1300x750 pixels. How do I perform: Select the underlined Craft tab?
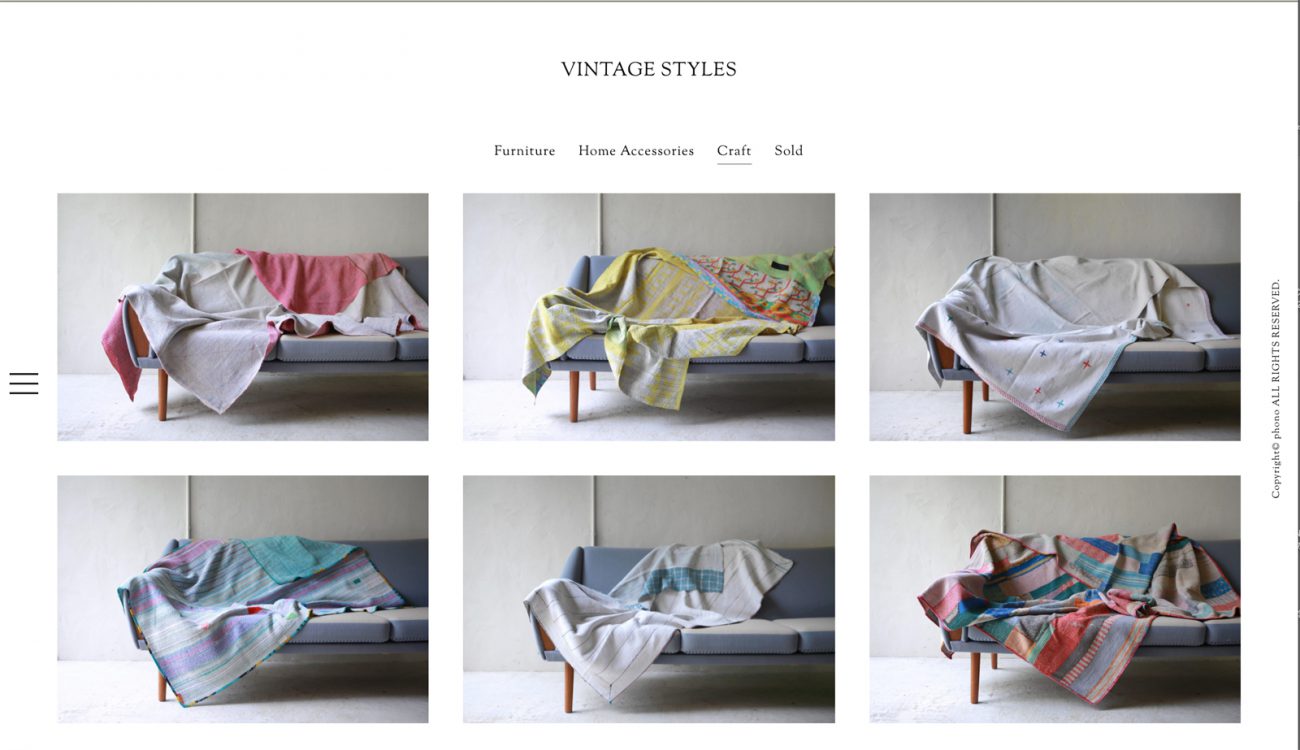(x=734, y=151)
